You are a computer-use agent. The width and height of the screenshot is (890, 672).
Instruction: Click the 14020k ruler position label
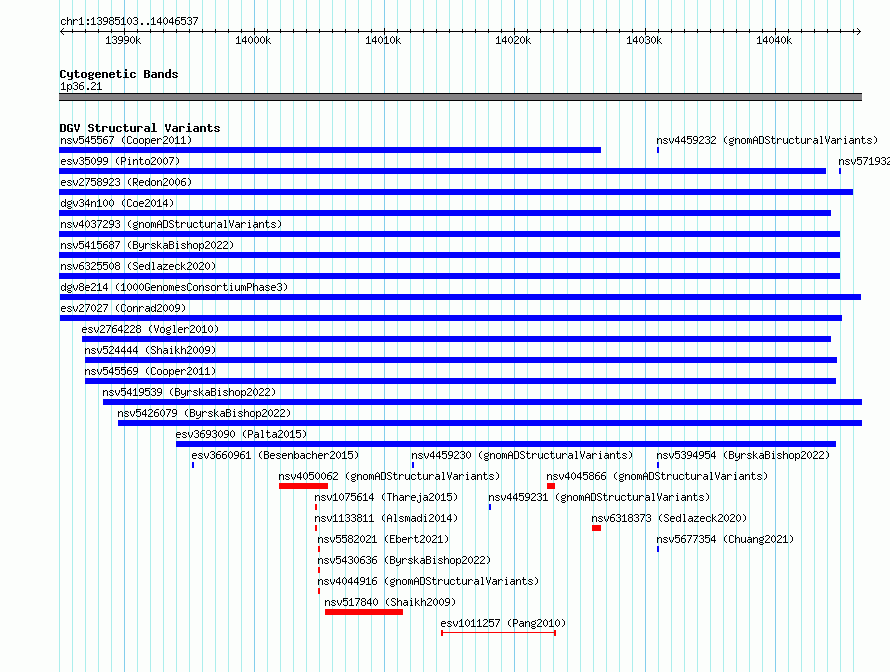(514, 40)
